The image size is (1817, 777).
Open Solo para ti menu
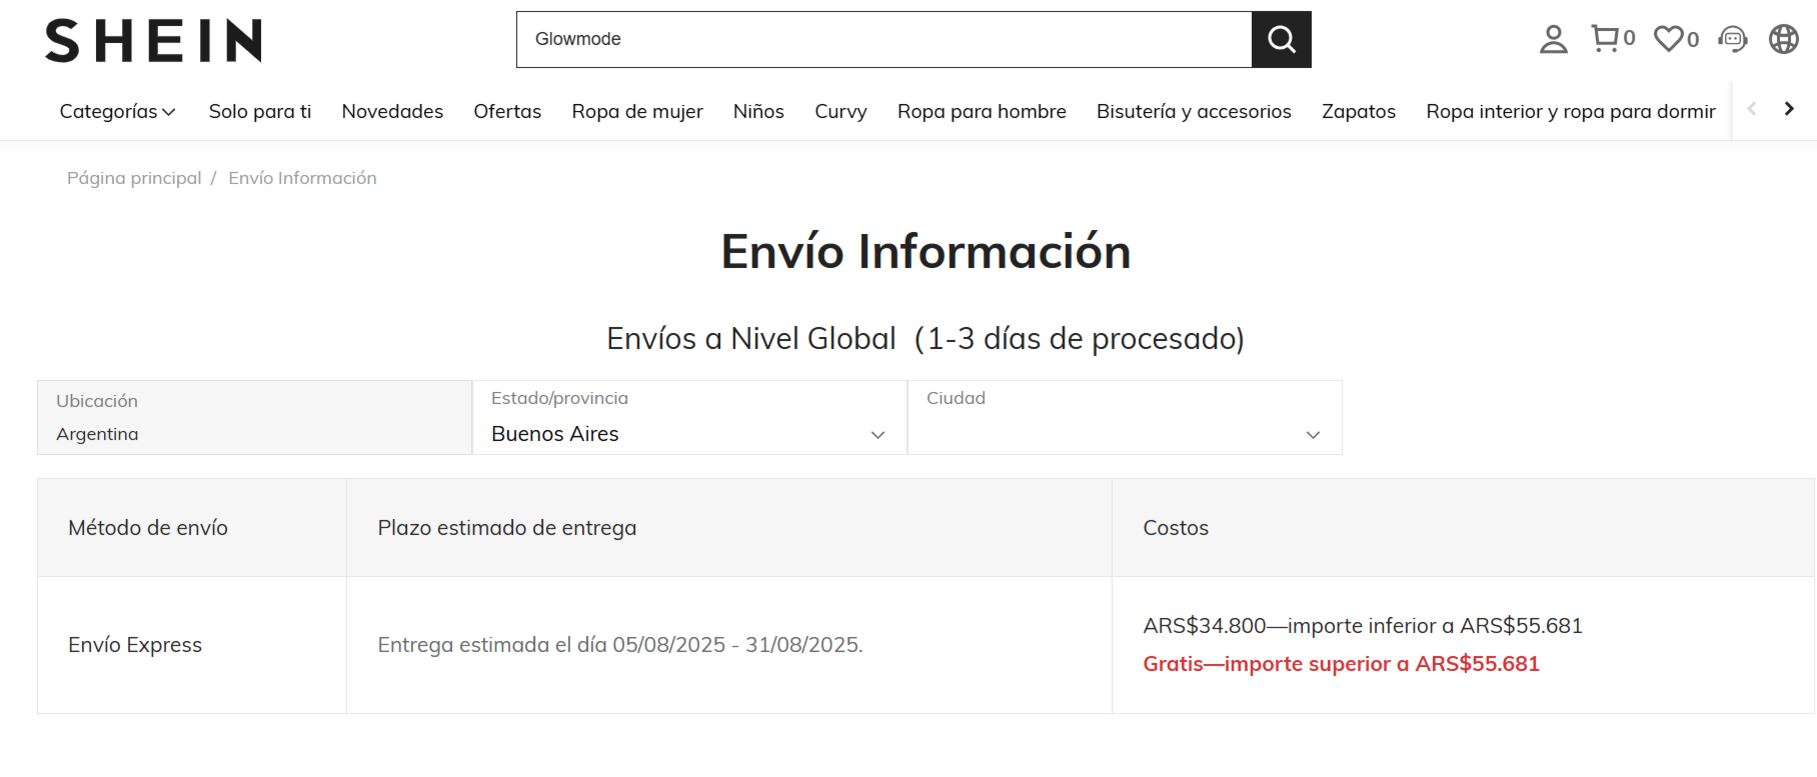(x=260, y=111)
